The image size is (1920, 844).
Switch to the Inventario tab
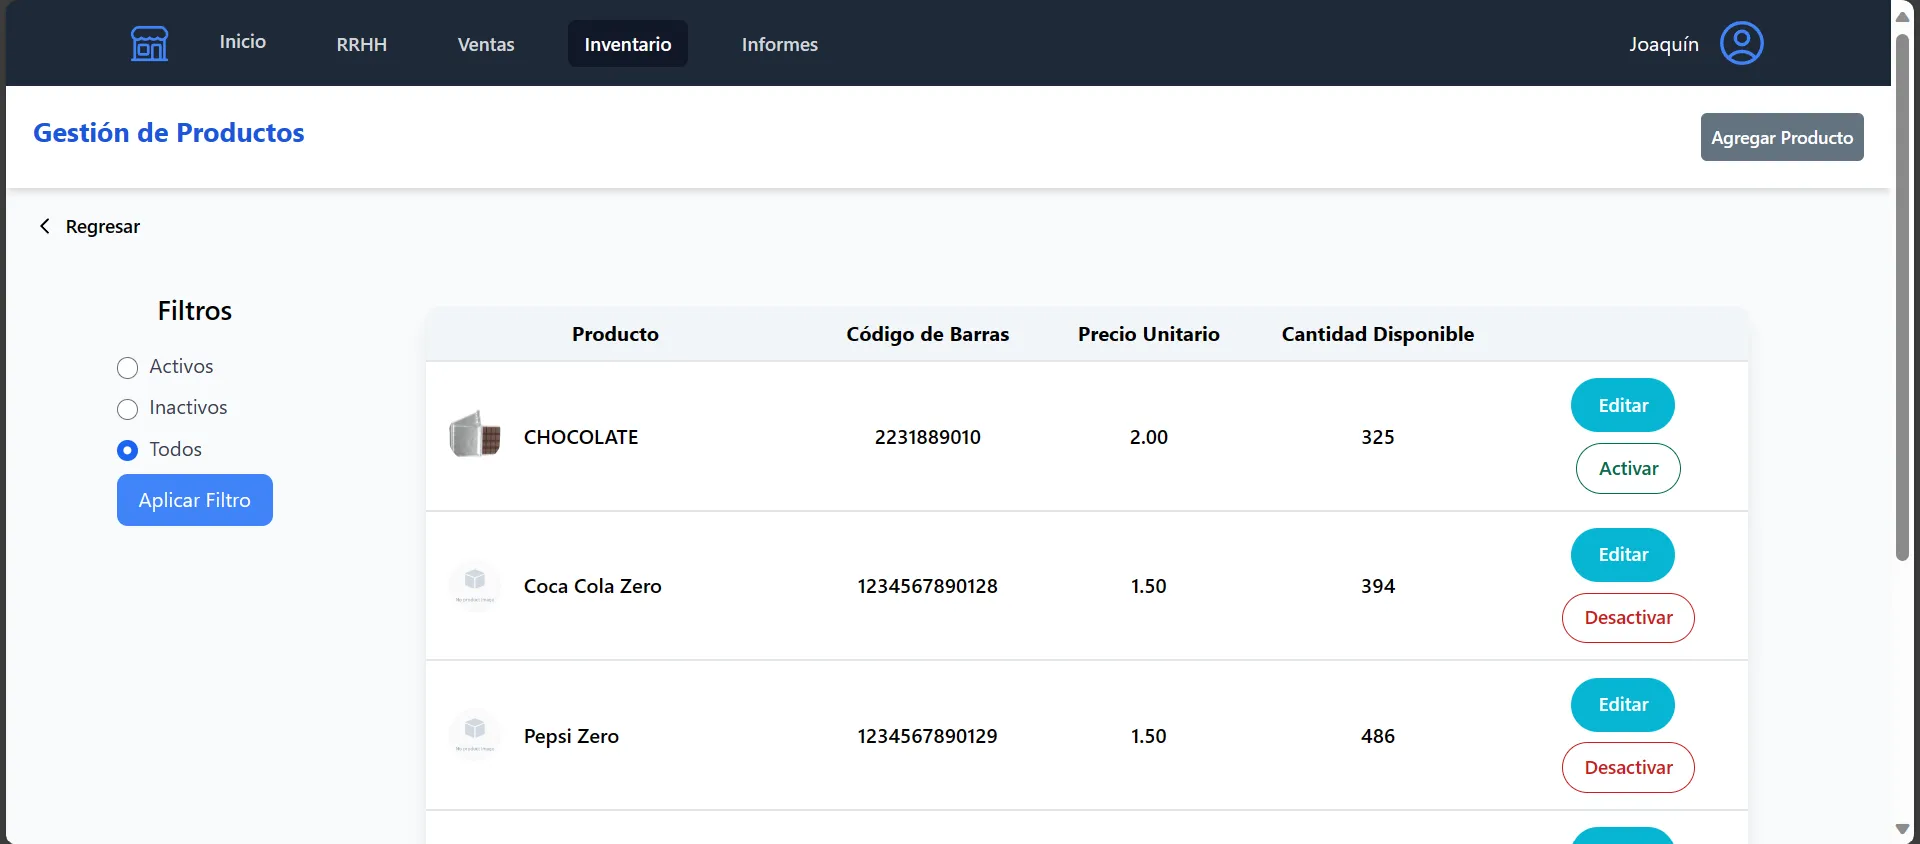coord(628,44)
